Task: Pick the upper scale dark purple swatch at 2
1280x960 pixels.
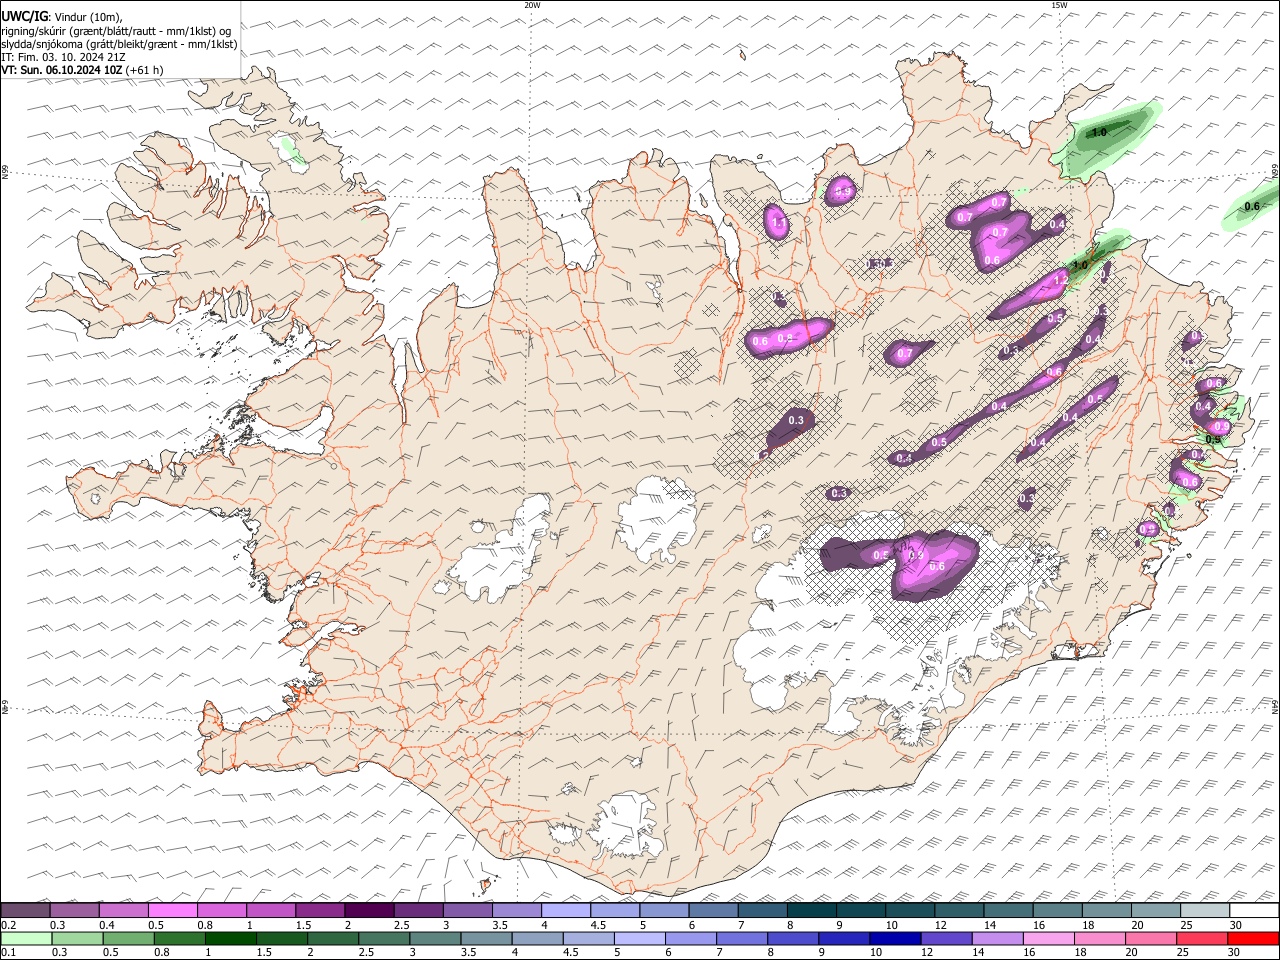Action: coord(369,911)
